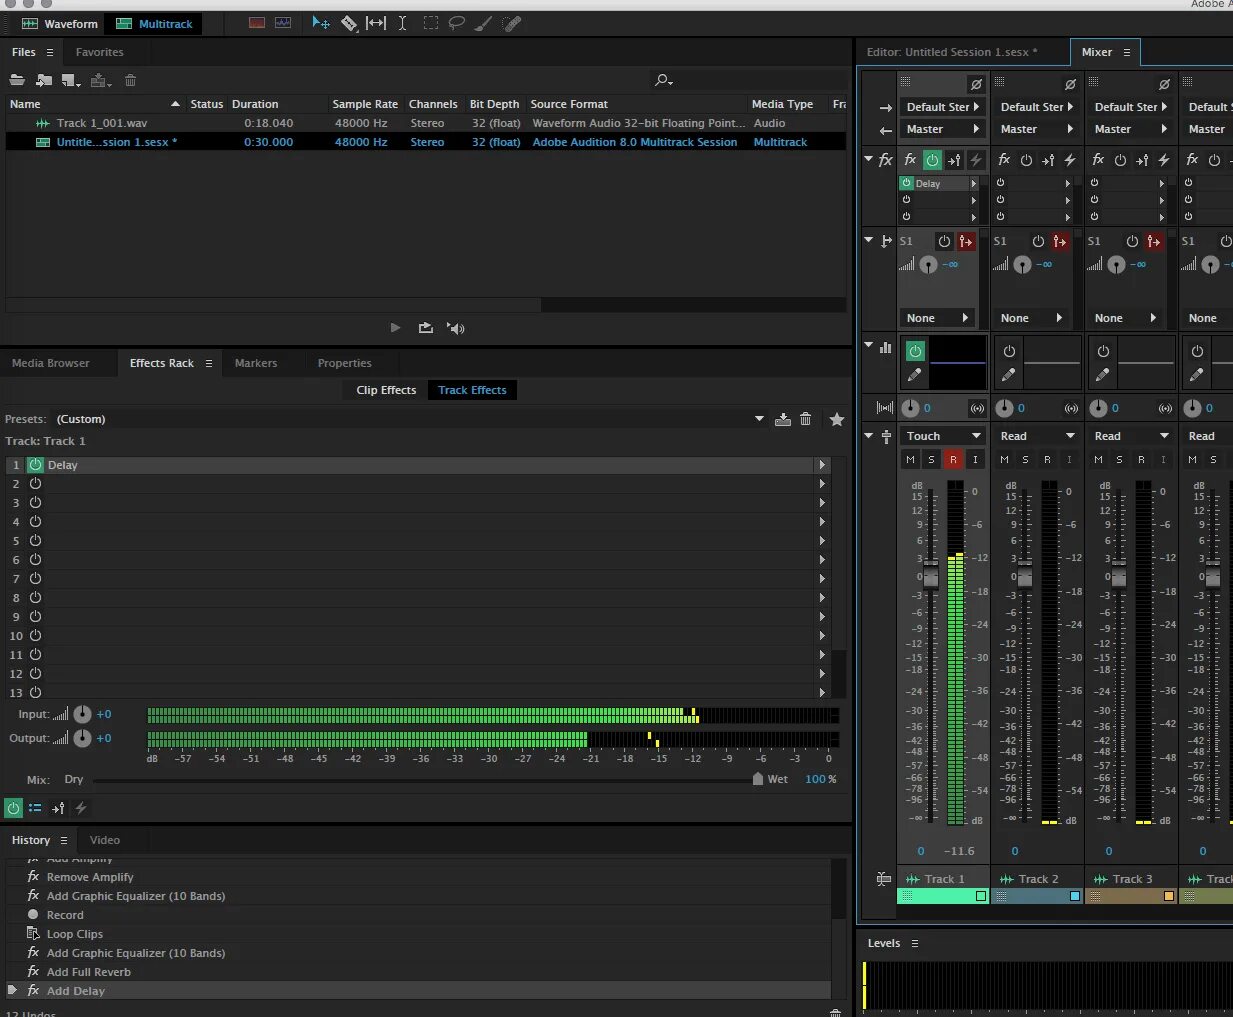Switch to Clip Effects
Image resolution: width=1233 pixels, height=1017 pixels.
coord(386,390)
